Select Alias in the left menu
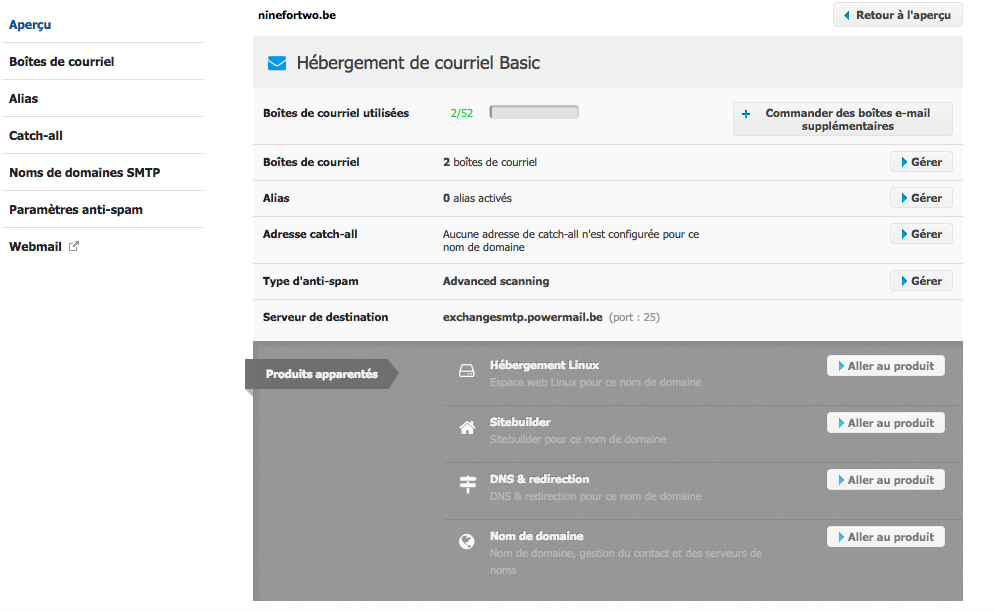This screenshot has height=612, width=994. point(24,99)
